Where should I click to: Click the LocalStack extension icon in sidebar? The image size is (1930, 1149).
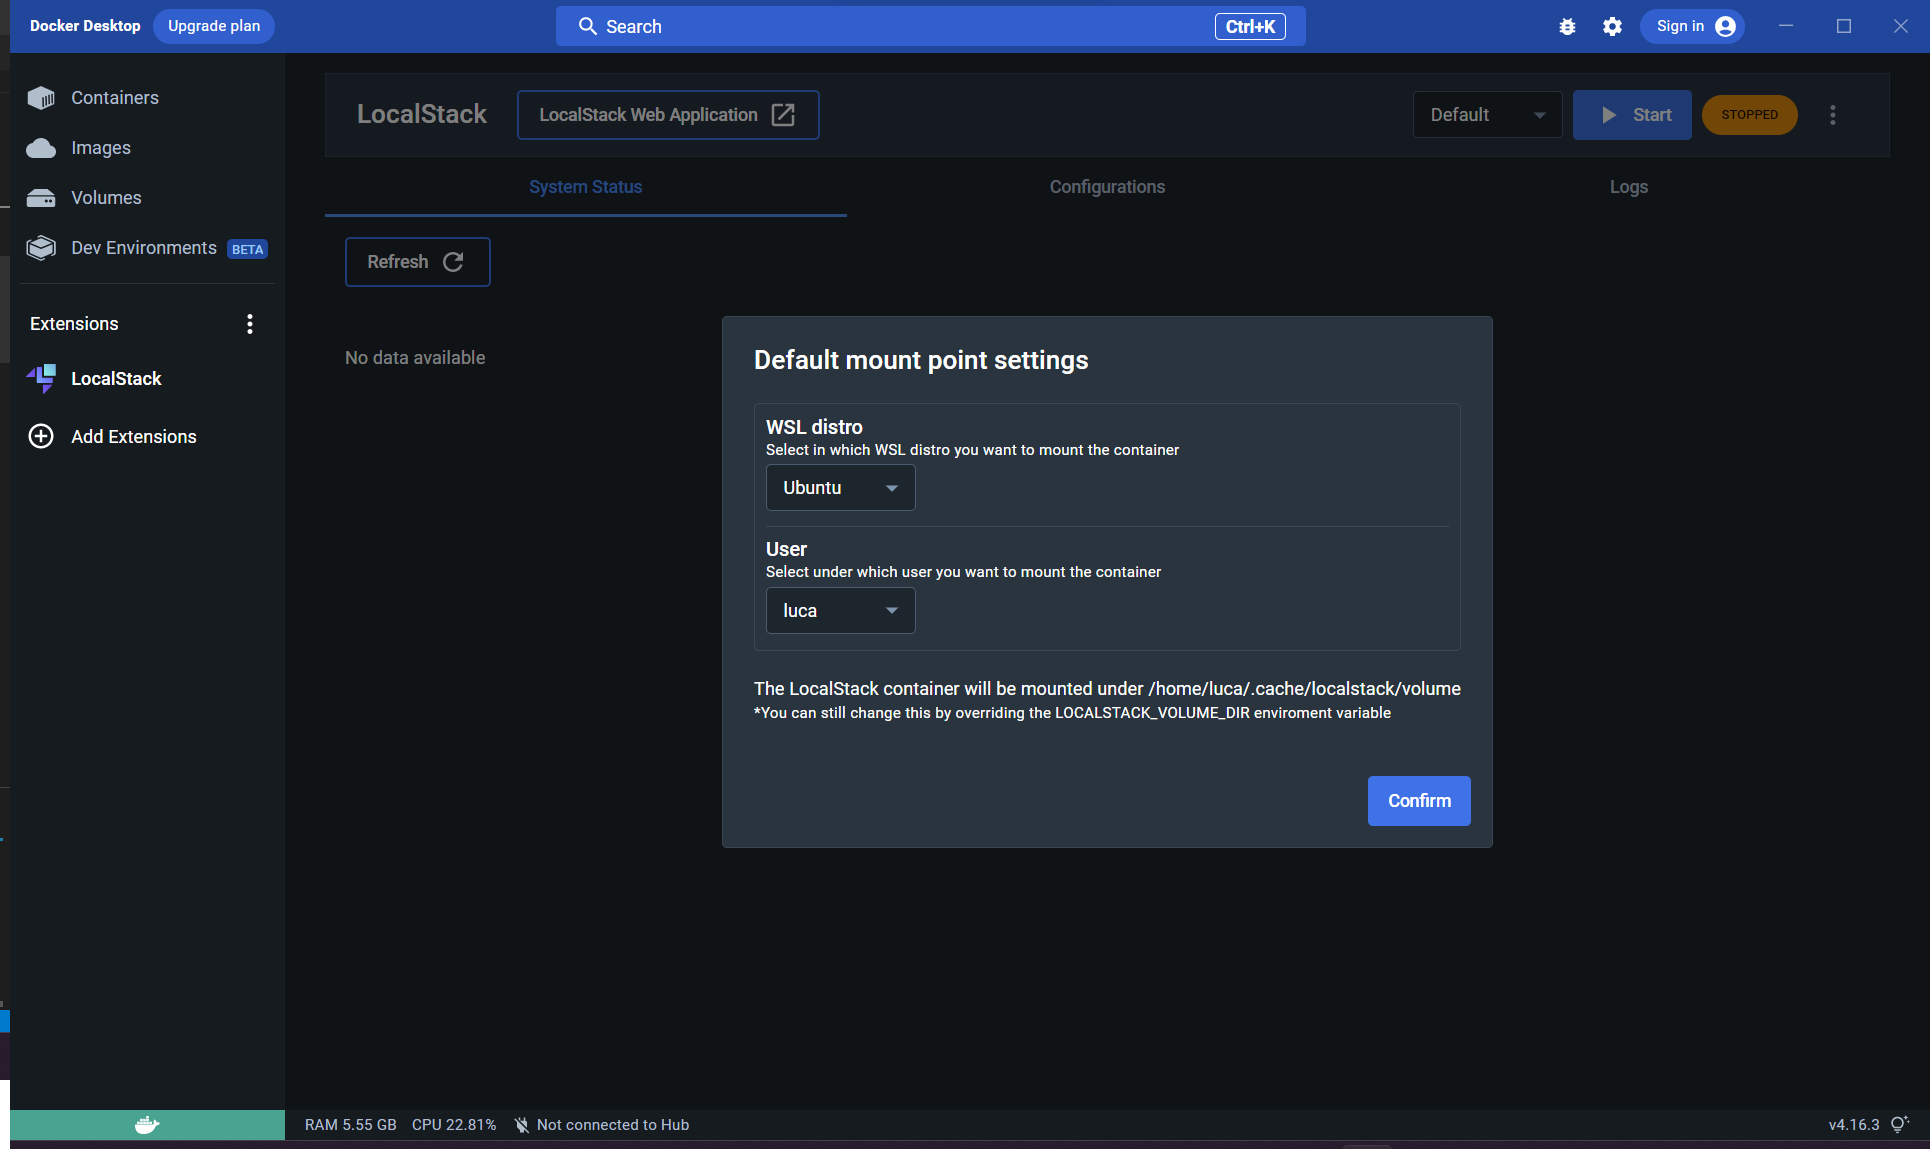(x=41, y=379)
